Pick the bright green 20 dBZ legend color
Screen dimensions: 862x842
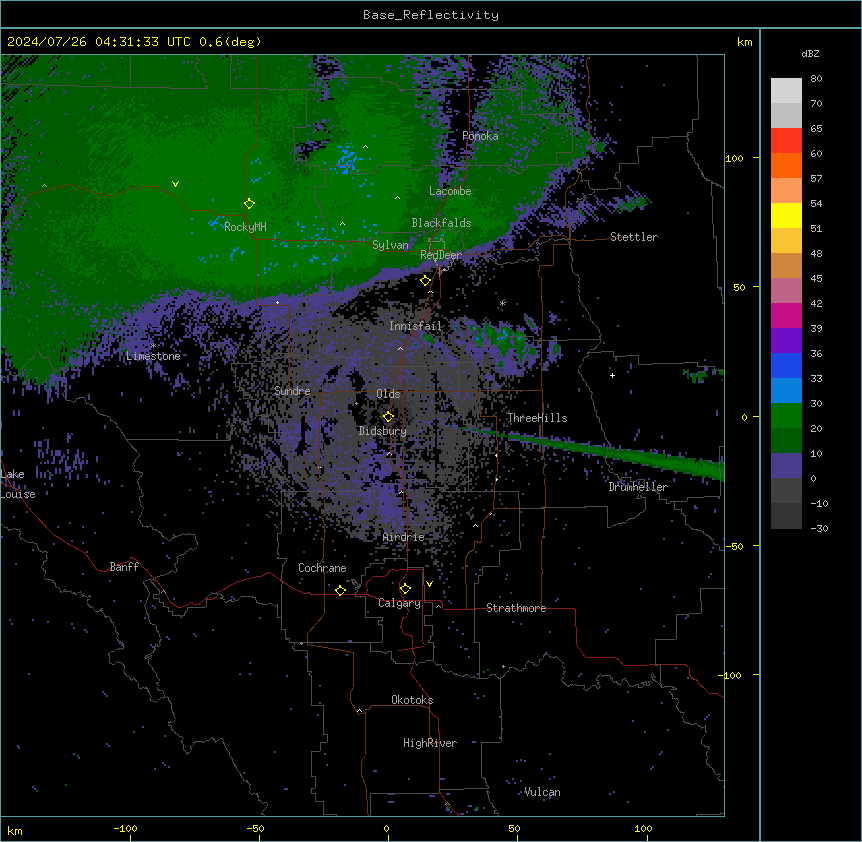786,416
